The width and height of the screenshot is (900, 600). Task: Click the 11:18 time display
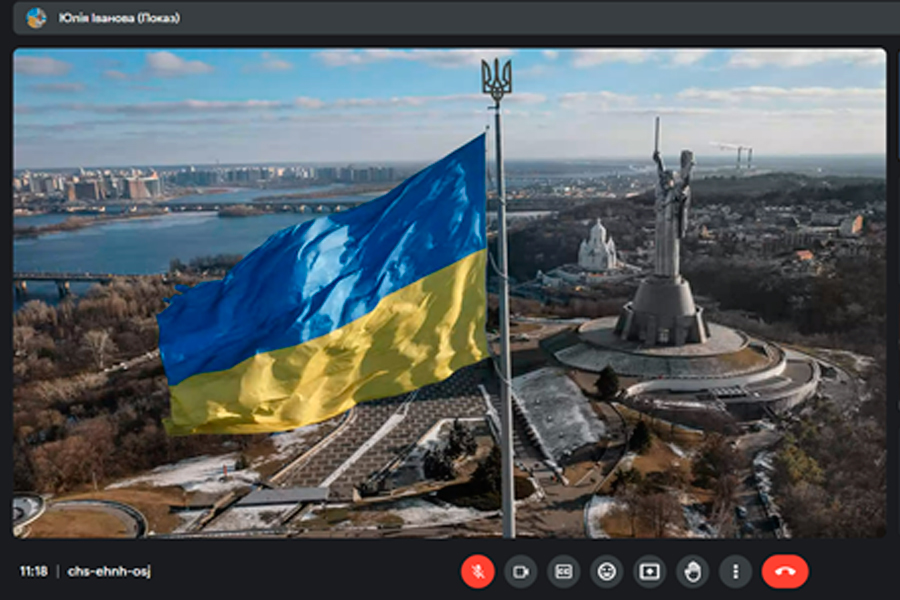pyautogui.click(x=34, y=571)
